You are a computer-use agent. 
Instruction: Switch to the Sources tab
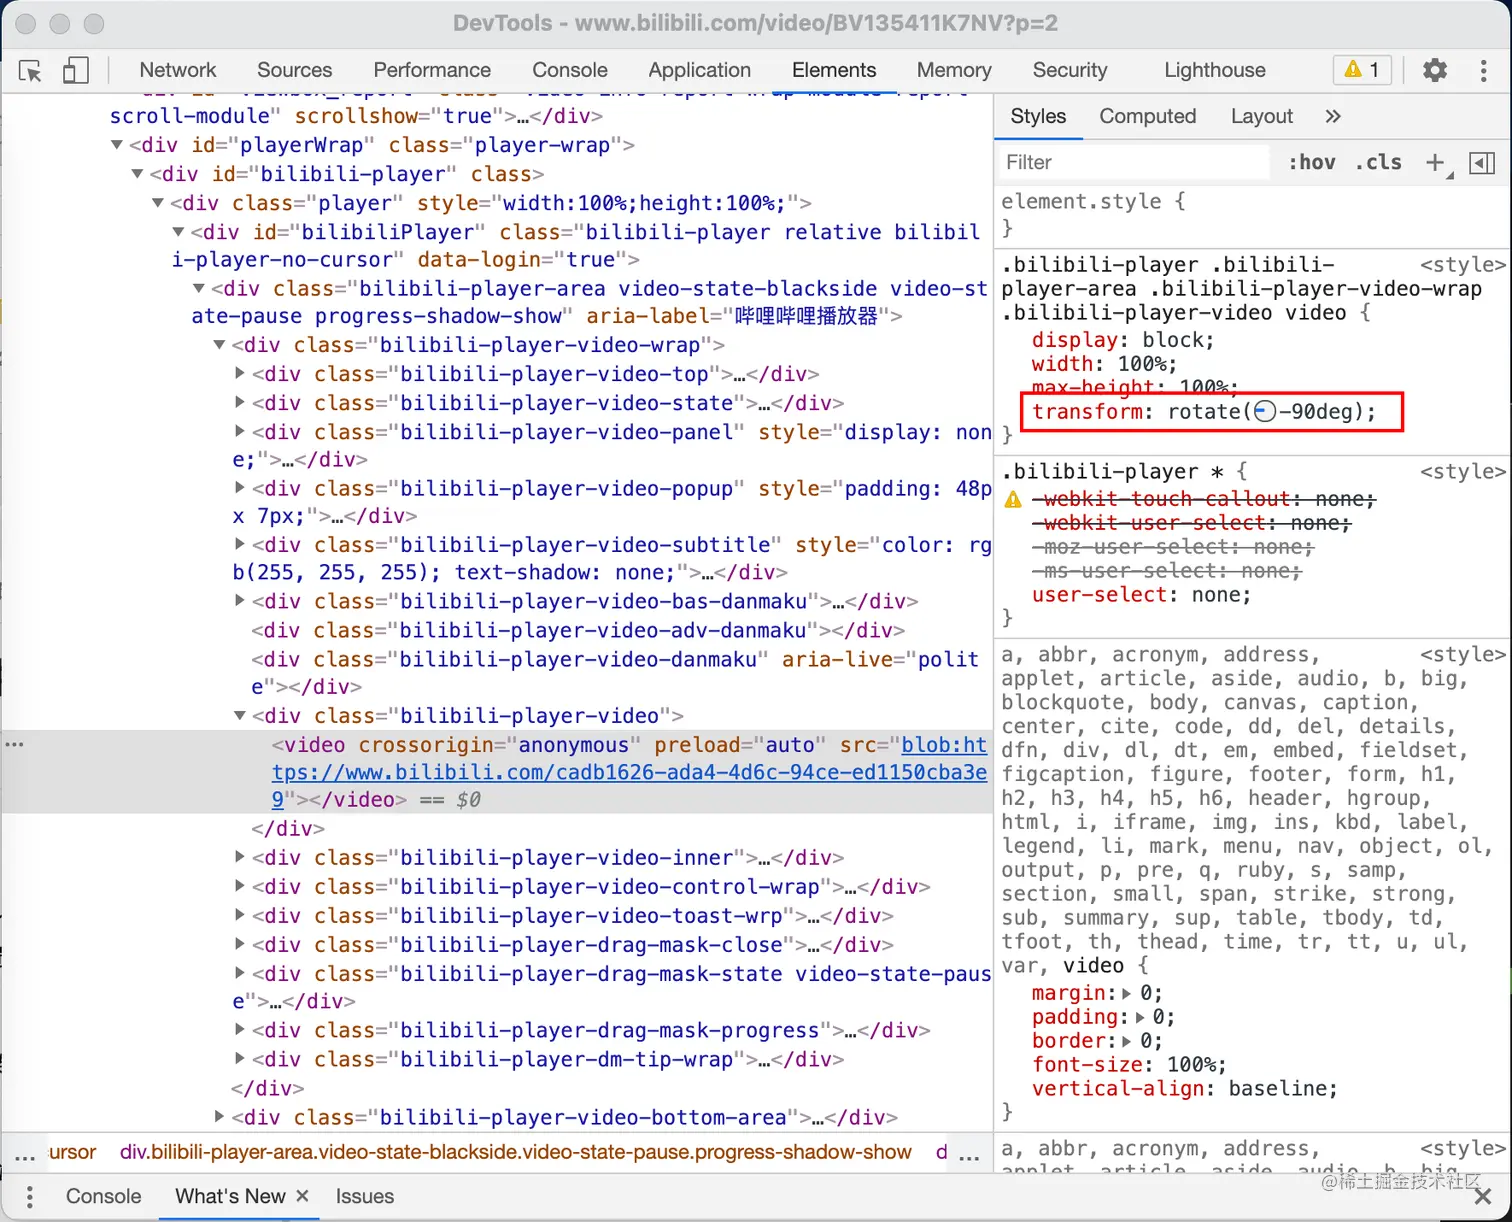[x=294, y=70]
